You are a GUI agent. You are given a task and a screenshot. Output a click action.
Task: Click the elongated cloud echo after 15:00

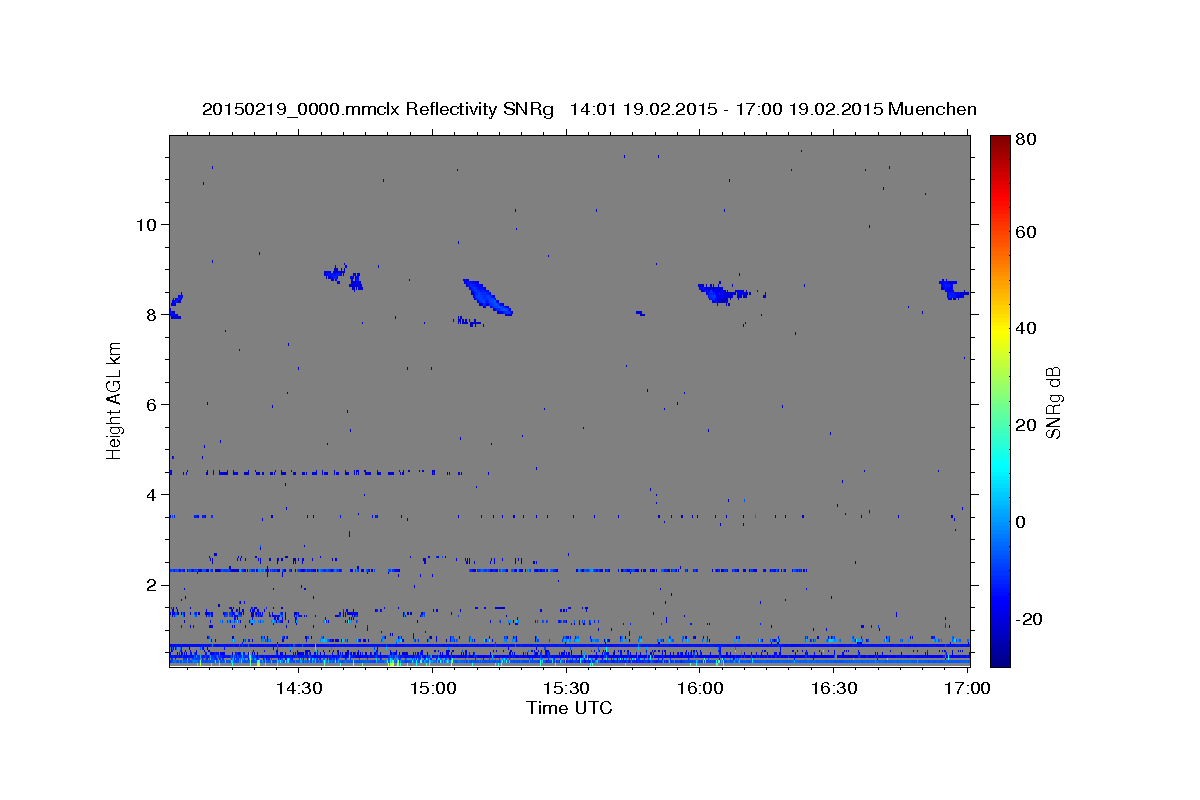pos(488,297)
